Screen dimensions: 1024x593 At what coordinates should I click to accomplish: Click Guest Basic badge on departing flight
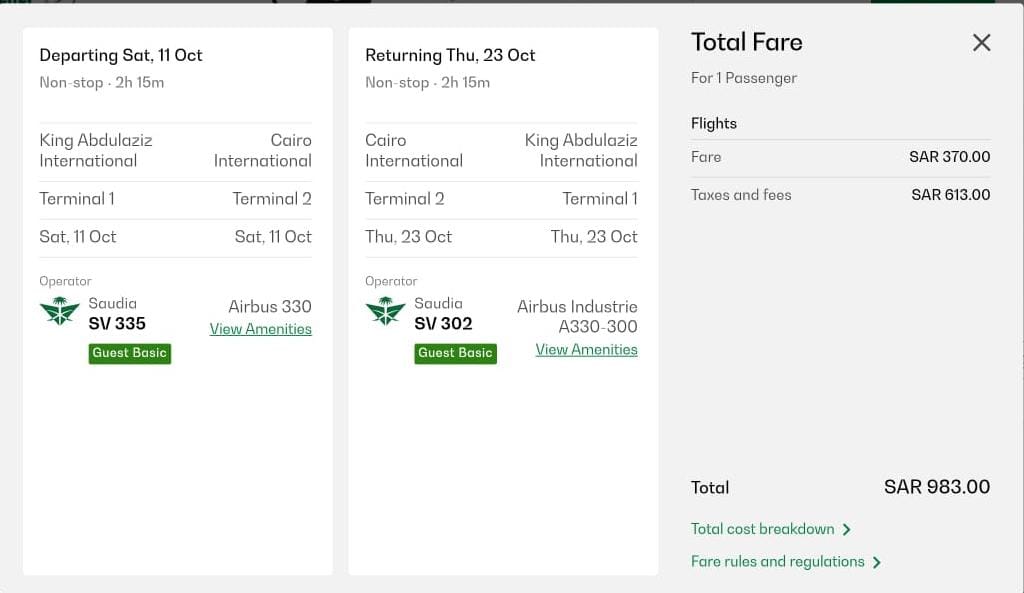[x=130, y=353]
